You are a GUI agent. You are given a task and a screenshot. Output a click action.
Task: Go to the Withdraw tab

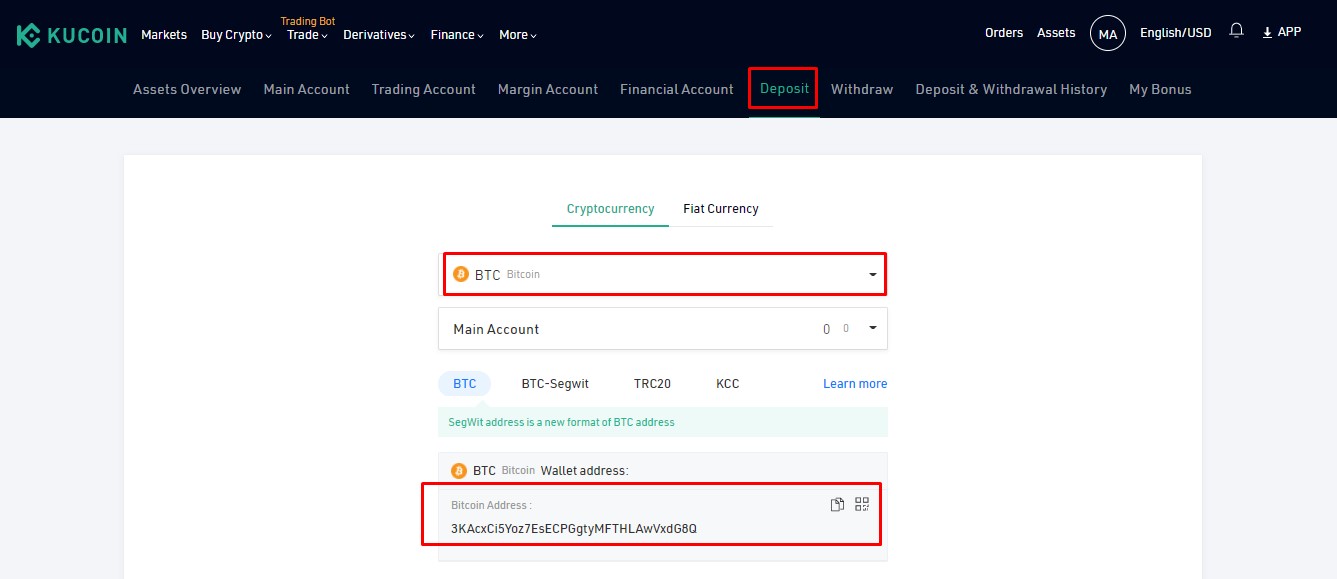[862, 89]
